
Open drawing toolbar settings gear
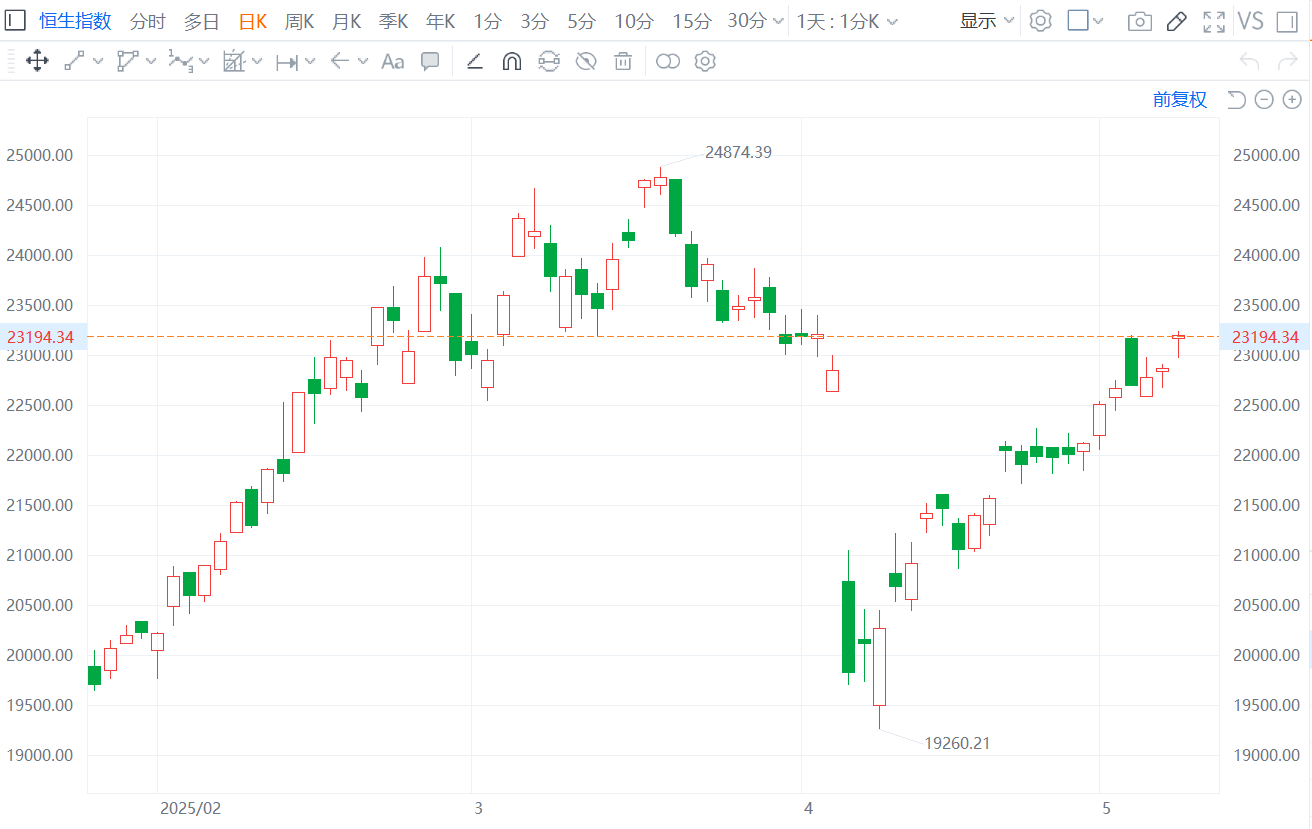pyautogui.click(x=705, y=62)
